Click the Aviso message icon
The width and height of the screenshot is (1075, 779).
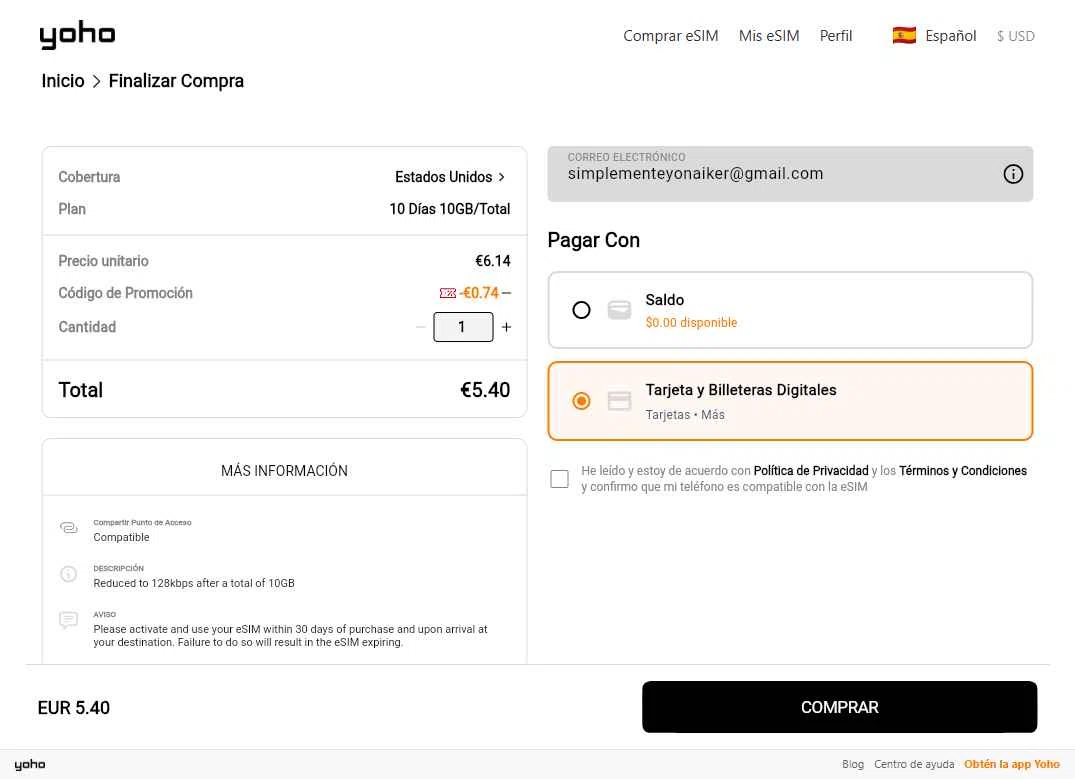(69, 620)
